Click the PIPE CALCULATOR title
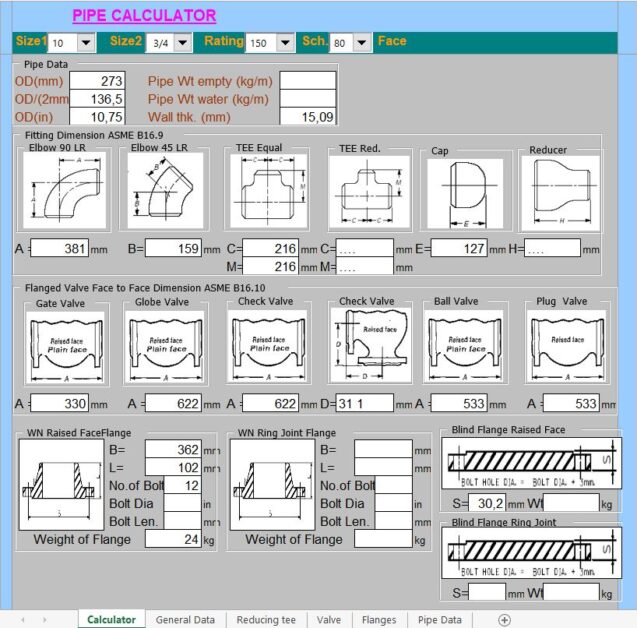The image size is (637, 628). (144, 15)
